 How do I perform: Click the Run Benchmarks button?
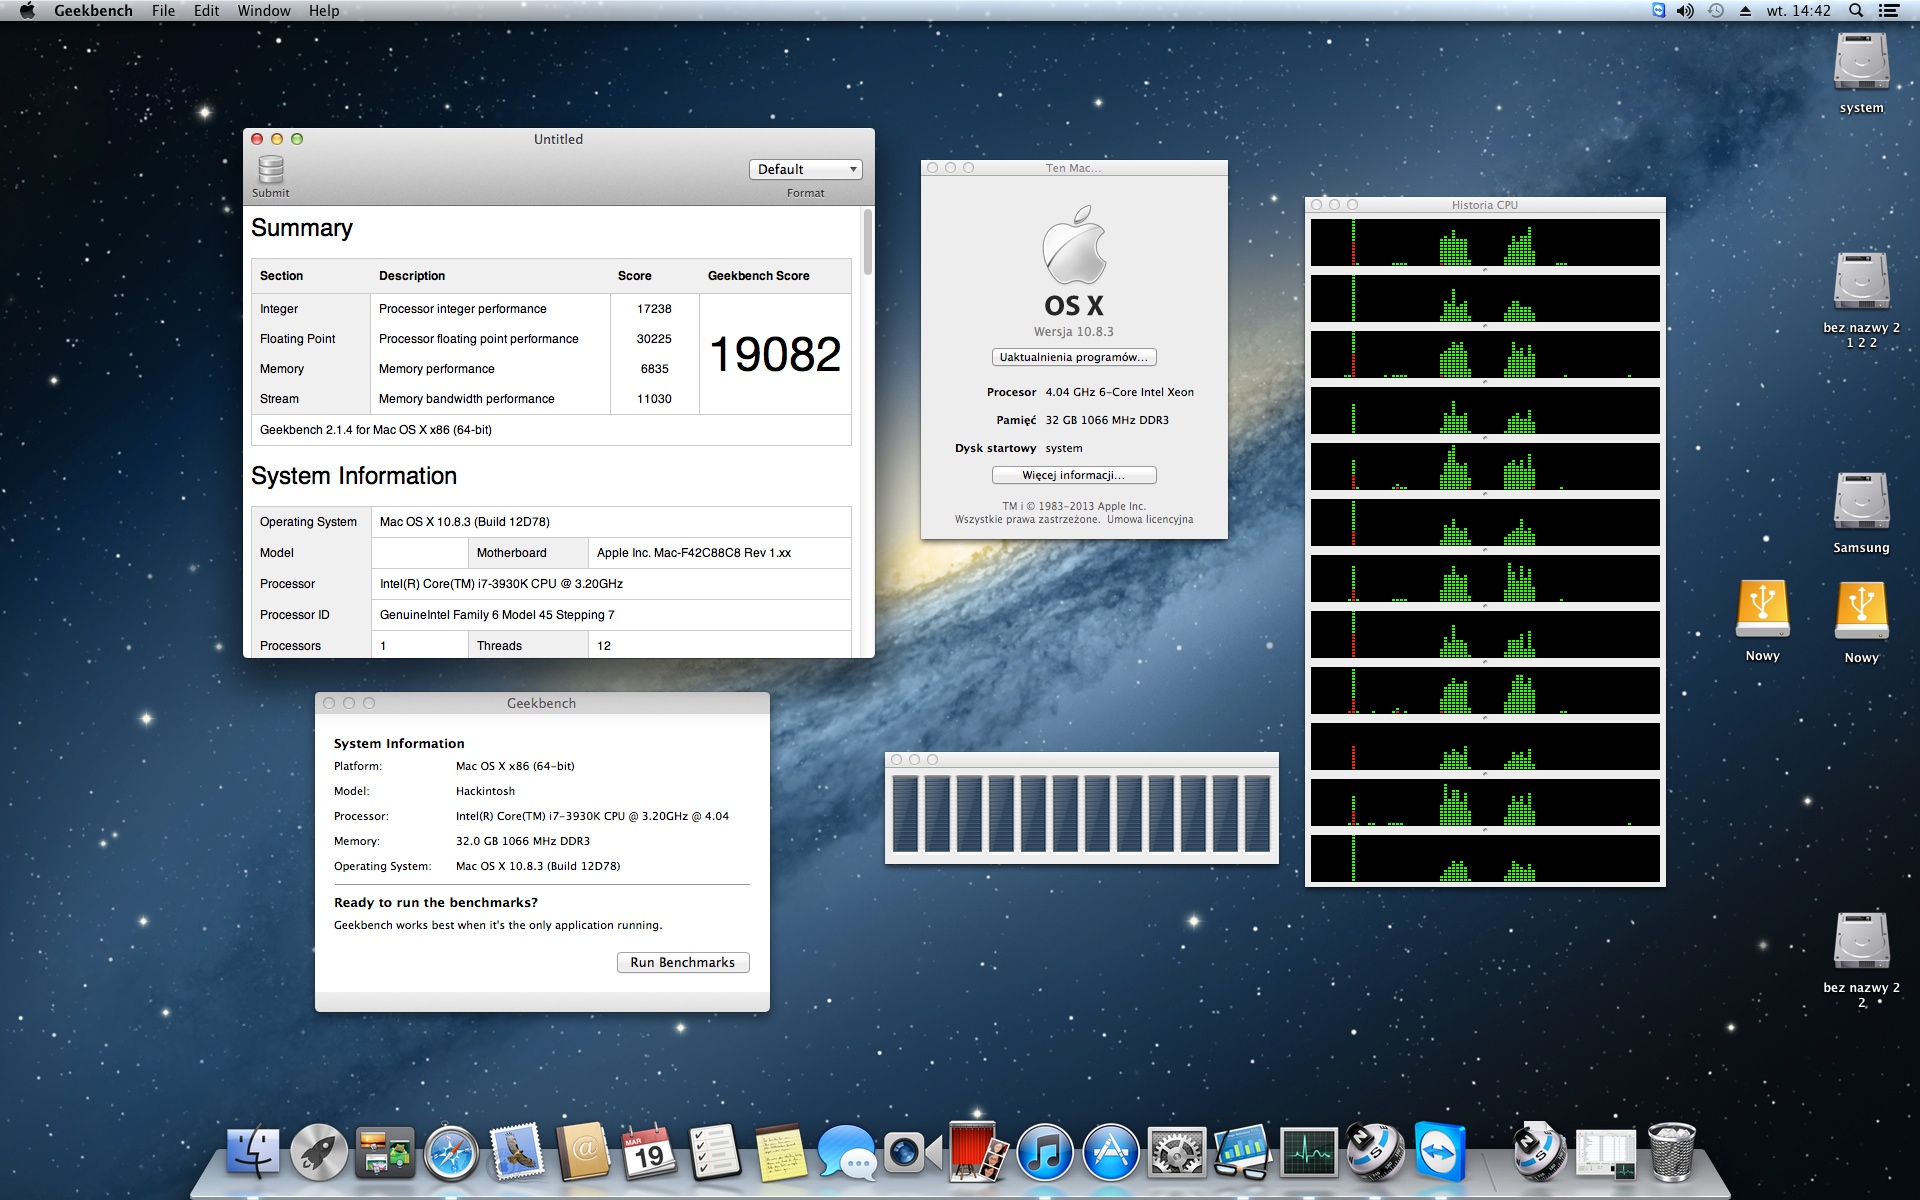[683, 962]
